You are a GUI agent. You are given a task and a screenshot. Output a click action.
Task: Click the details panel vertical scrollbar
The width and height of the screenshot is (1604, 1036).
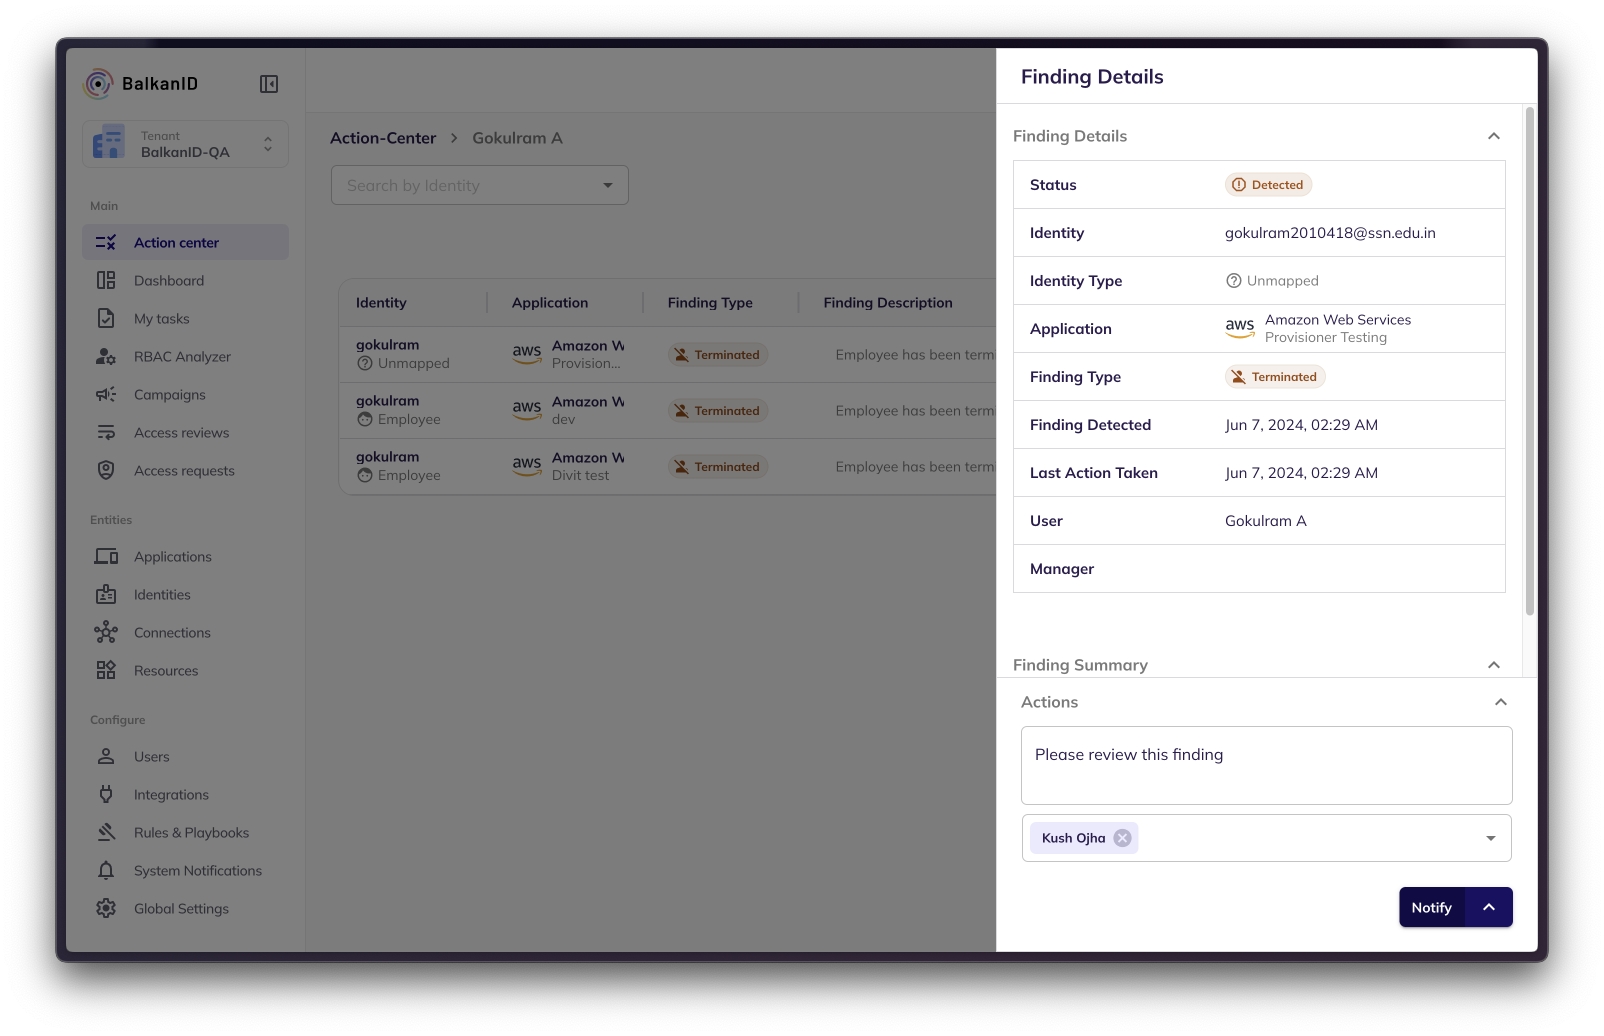pos(1530,360)
